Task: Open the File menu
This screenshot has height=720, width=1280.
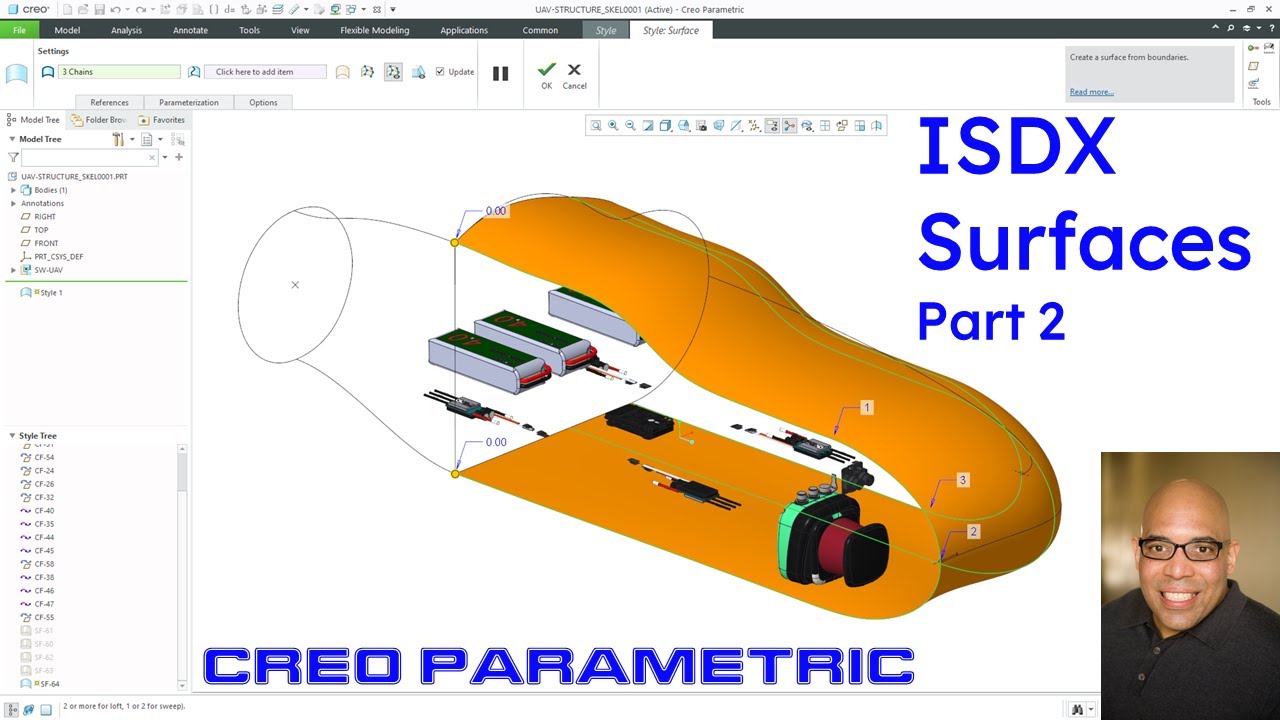Action: coord(19,30)
